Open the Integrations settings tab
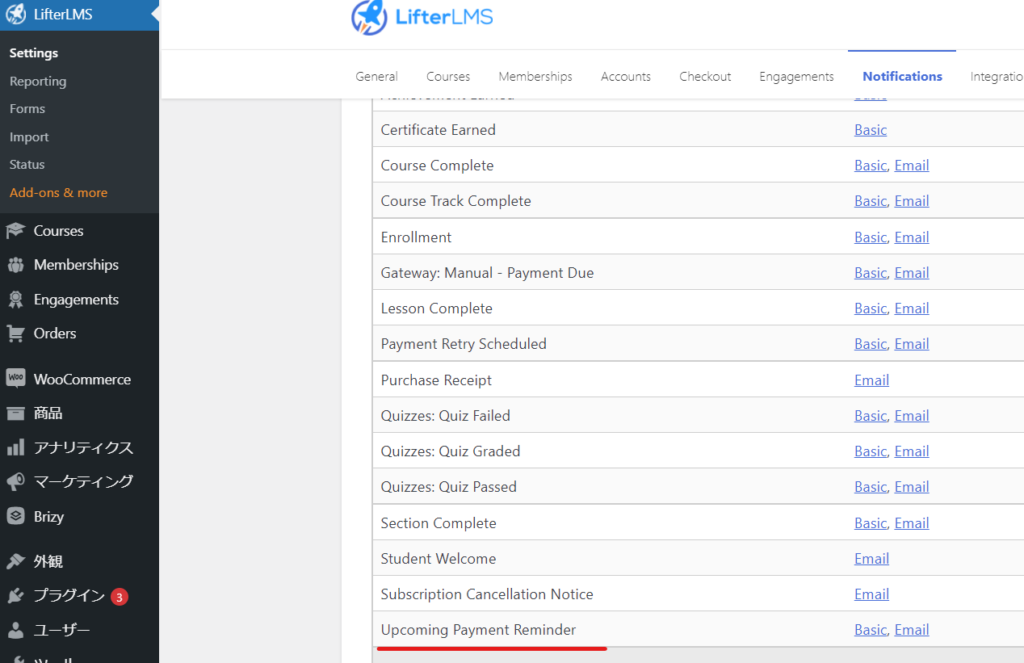 (997, 76)
